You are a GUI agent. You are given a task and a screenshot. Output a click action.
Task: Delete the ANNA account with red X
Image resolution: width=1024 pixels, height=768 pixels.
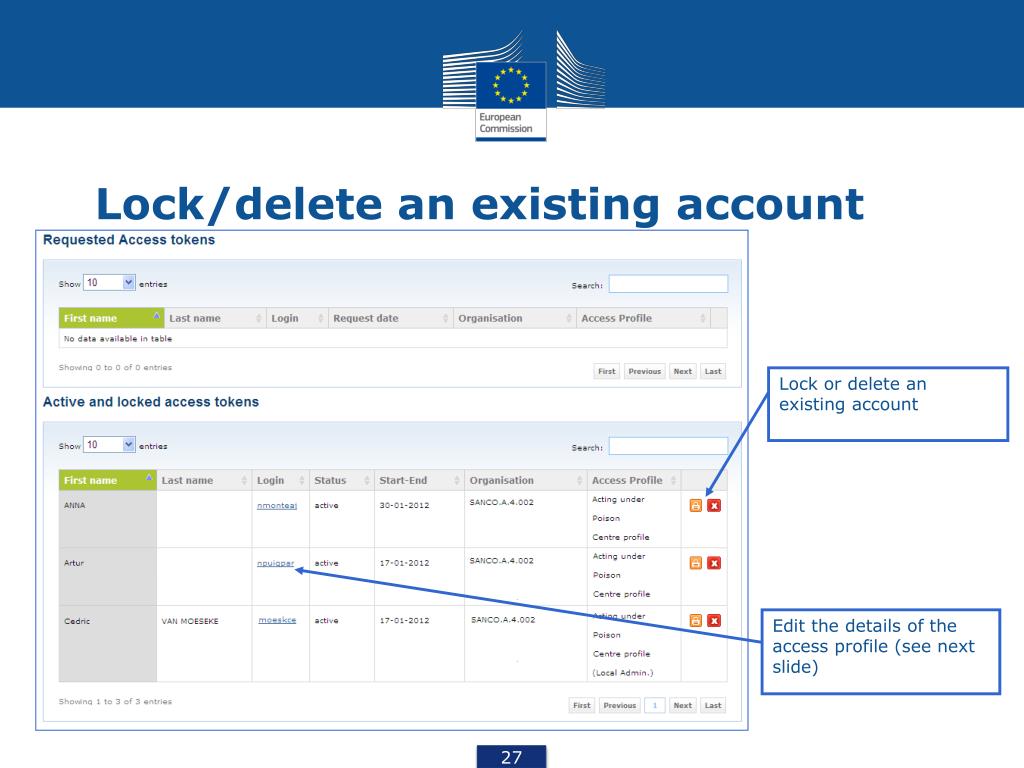[x=714, y=505]
